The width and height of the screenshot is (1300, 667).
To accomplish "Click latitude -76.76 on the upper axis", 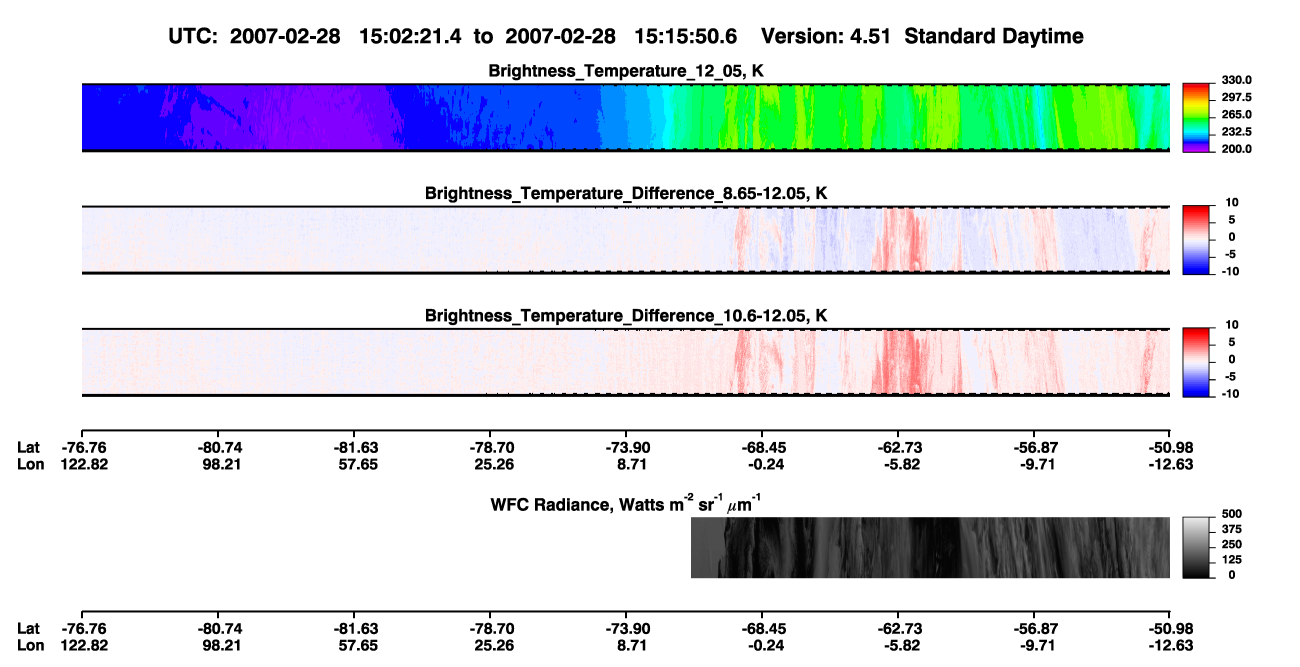I will 86,448.
